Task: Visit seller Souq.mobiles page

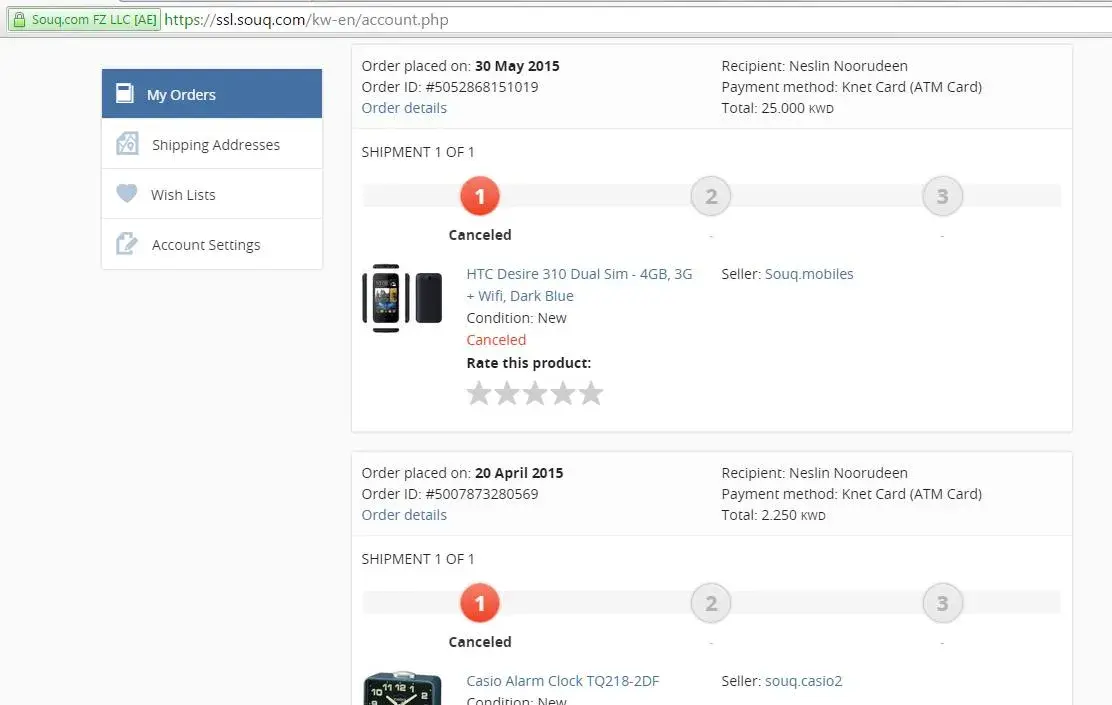Action: (x=809, y=274)
